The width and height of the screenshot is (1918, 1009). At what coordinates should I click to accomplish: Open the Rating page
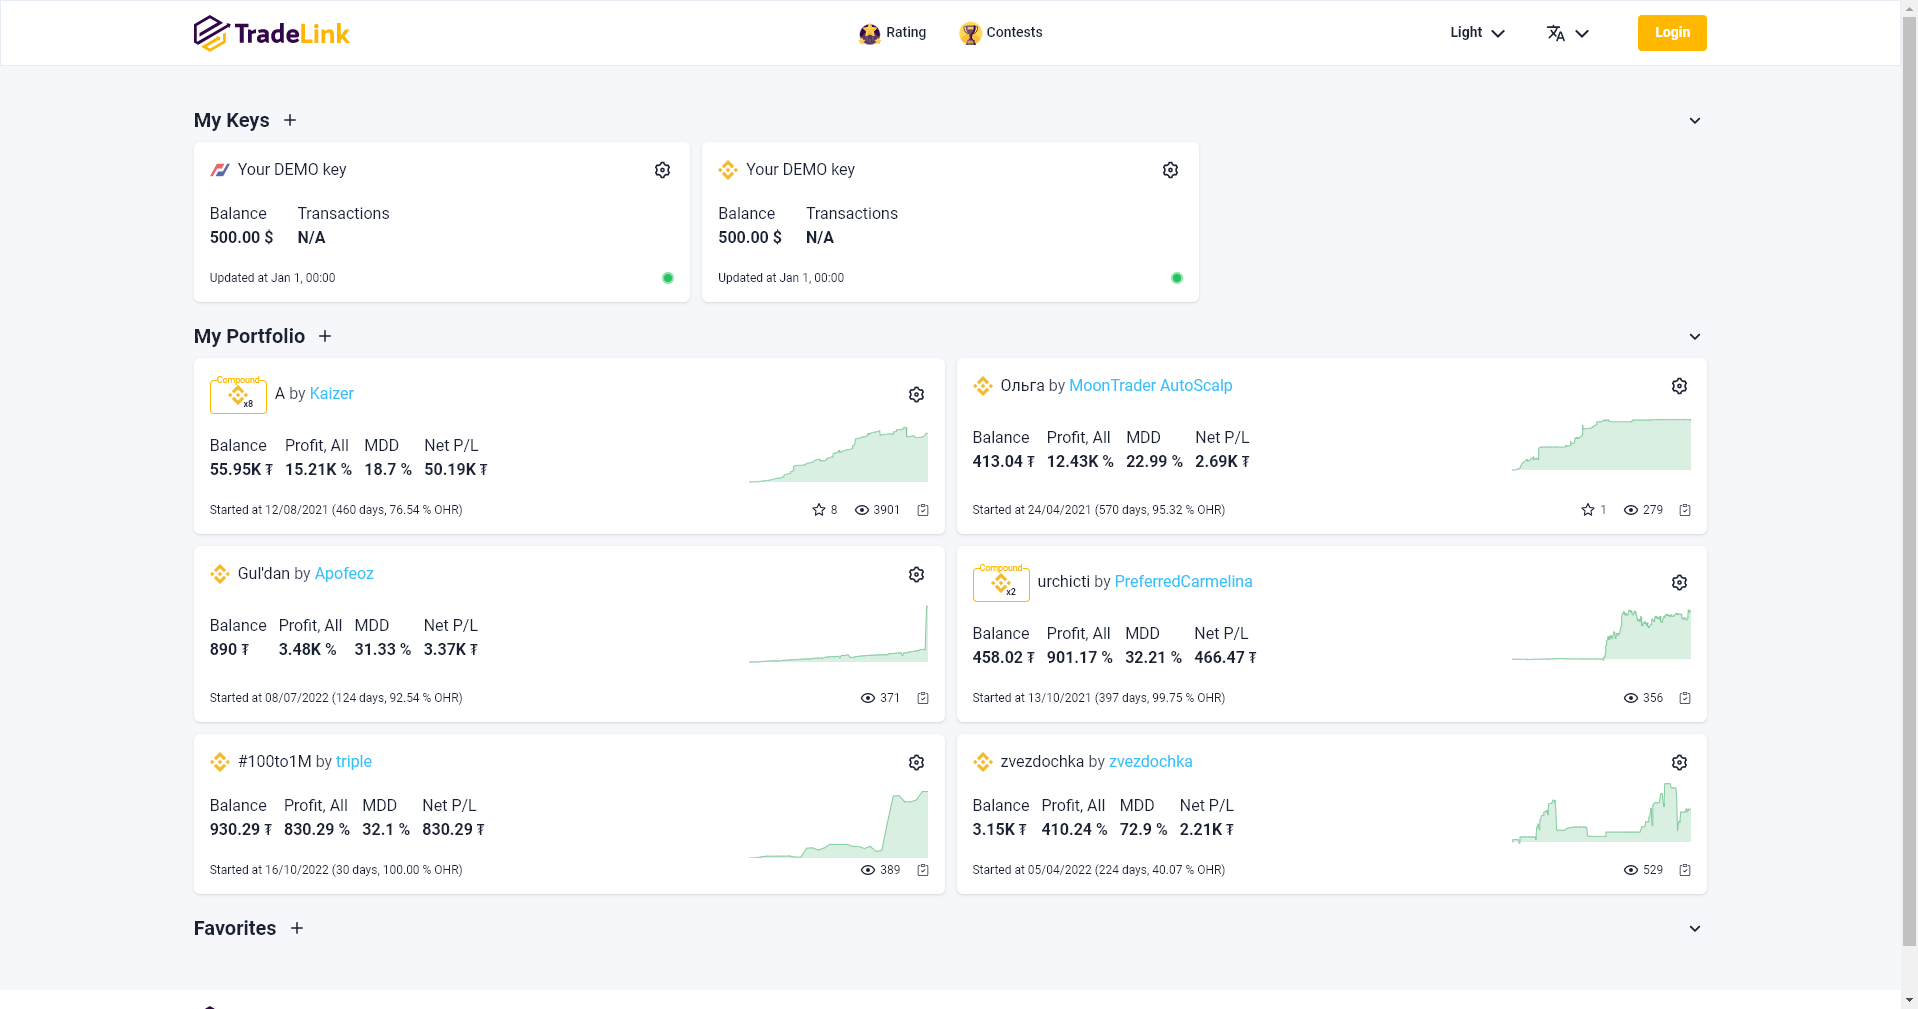892,33
